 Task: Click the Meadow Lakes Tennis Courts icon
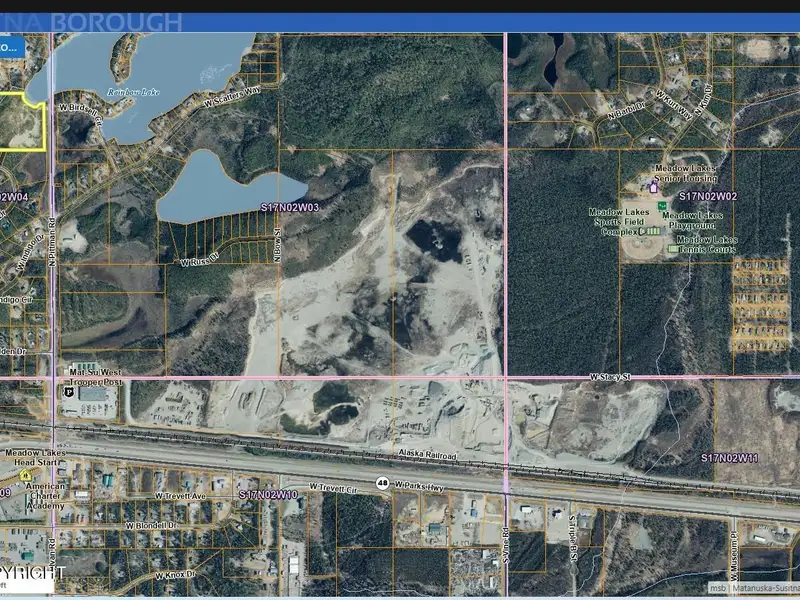(672, 248)
